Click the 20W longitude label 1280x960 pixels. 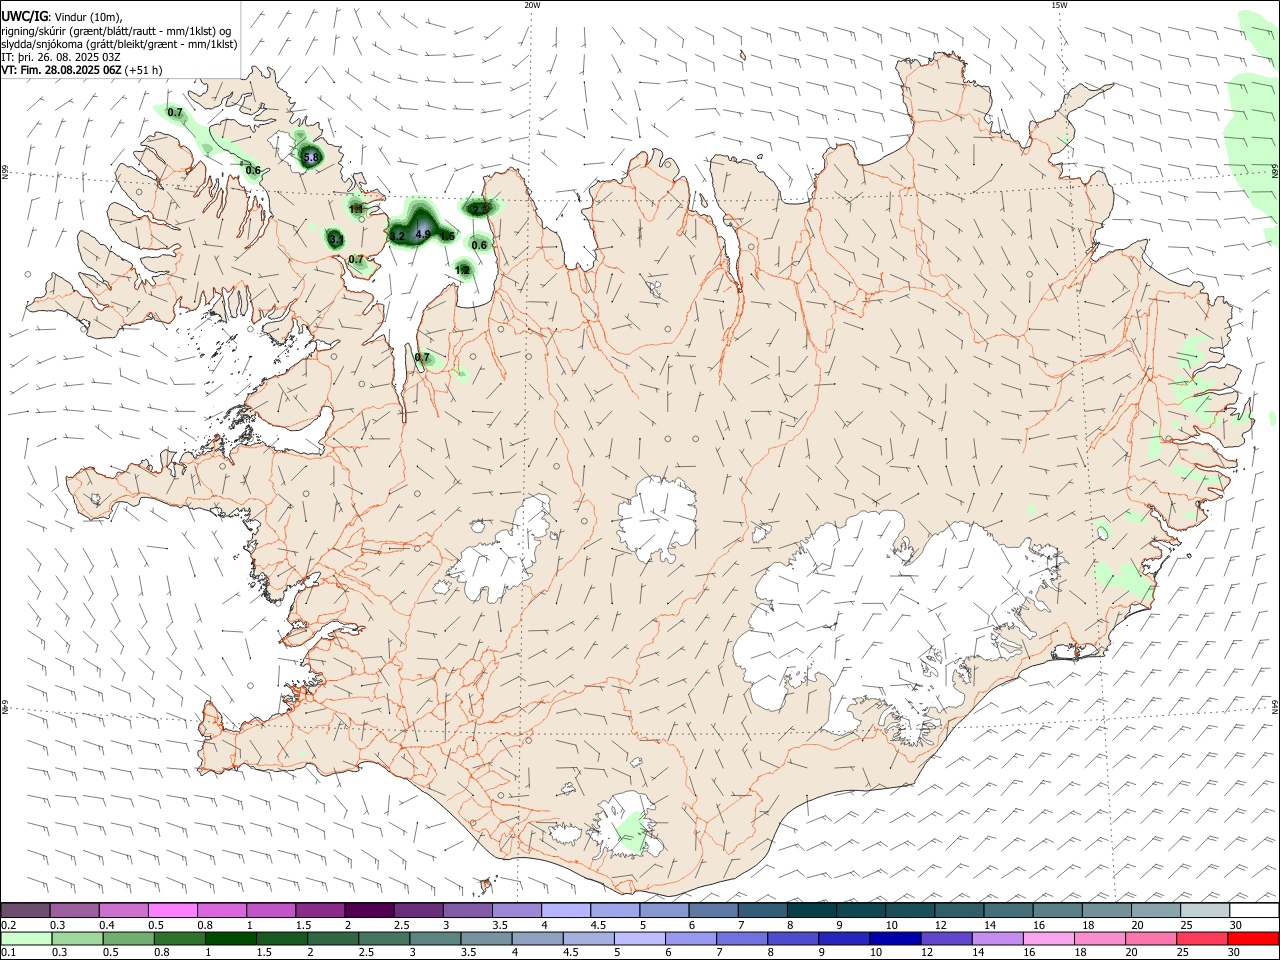click(x=532, y=5)
